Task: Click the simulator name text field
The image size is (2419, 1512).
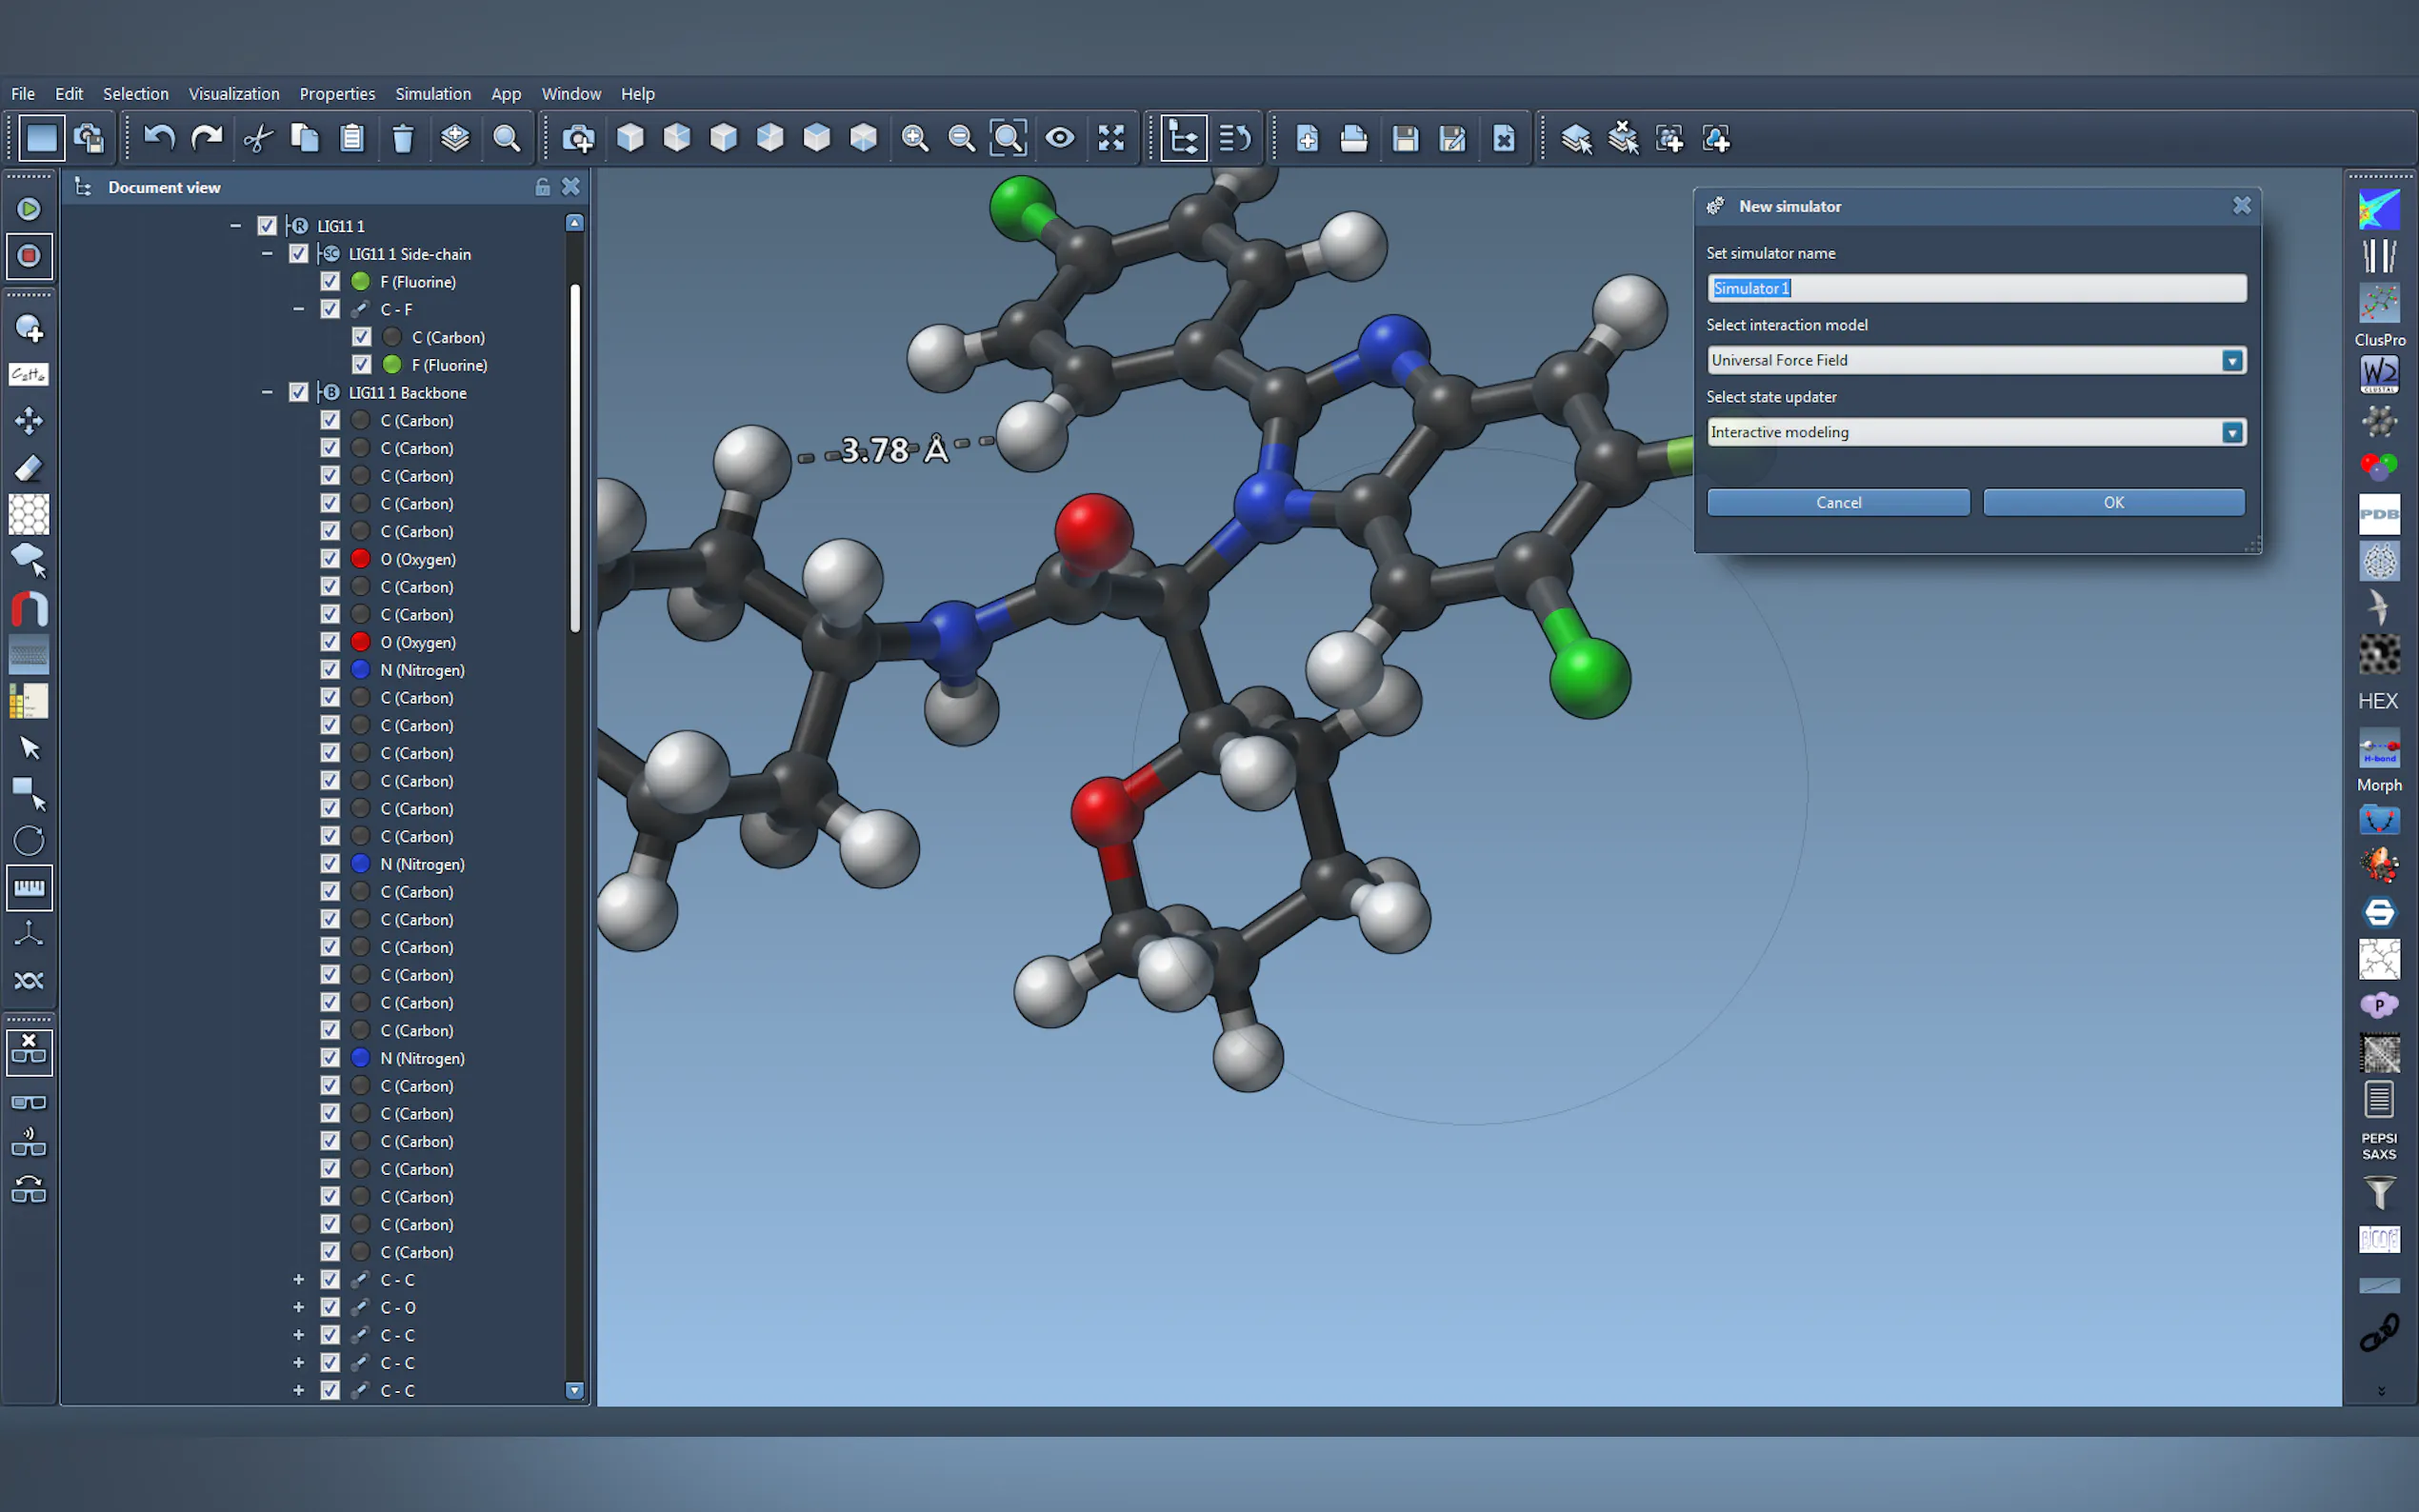Action: coord(1975,289)
